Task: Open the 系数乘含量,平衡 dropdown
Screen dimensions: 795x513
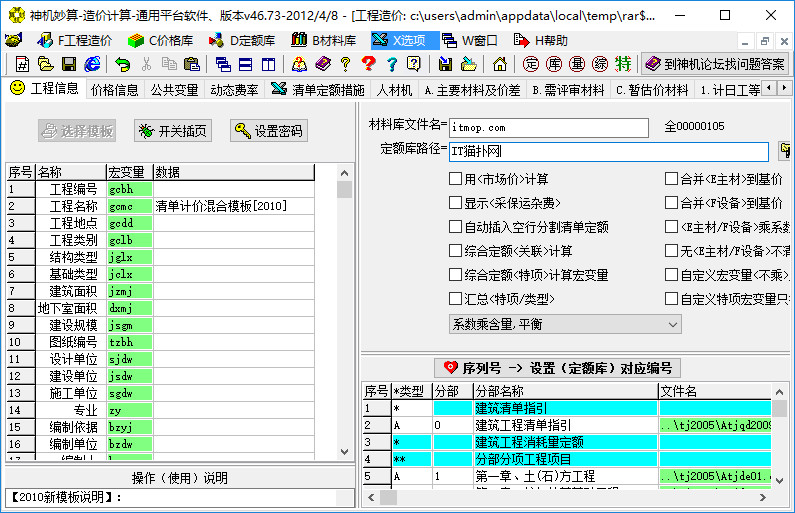Action: coord(565,324)
